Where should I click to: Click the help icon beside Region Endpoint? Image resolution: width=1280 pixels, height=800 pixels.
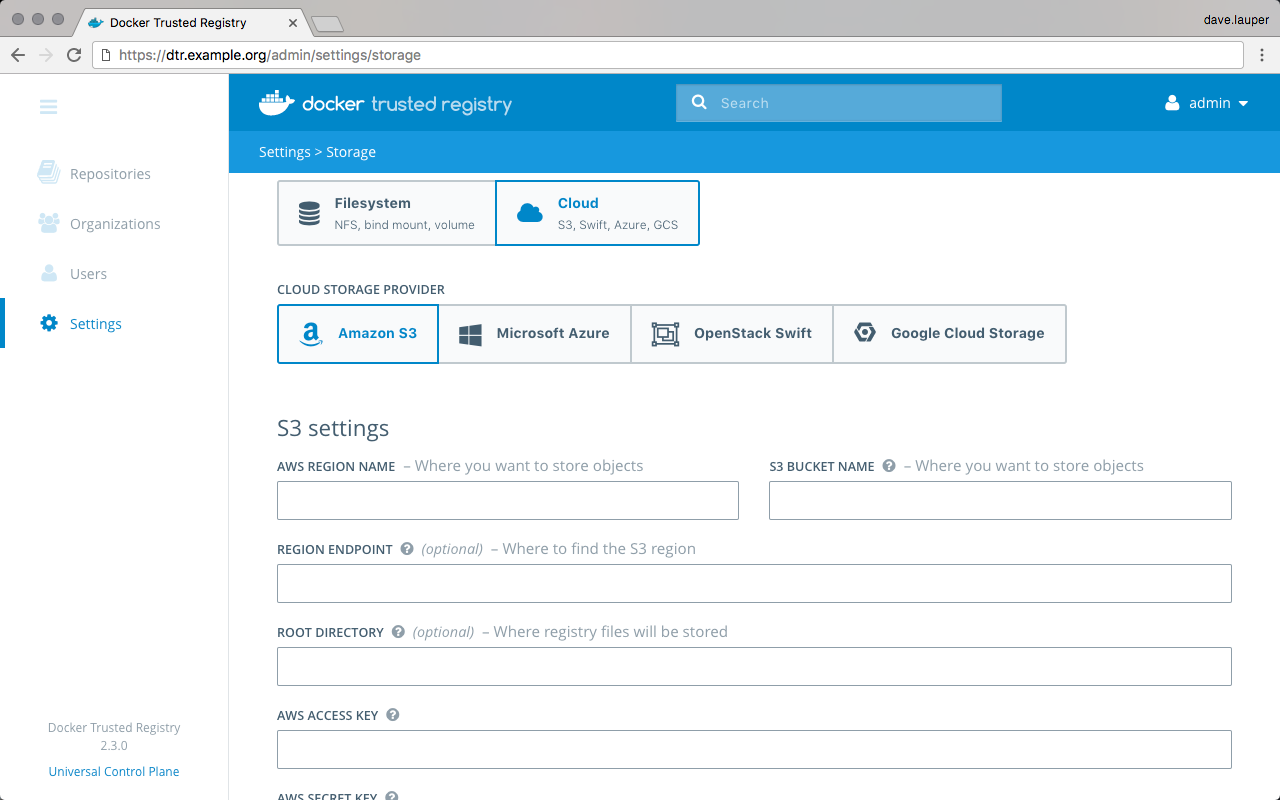[407, 549]
